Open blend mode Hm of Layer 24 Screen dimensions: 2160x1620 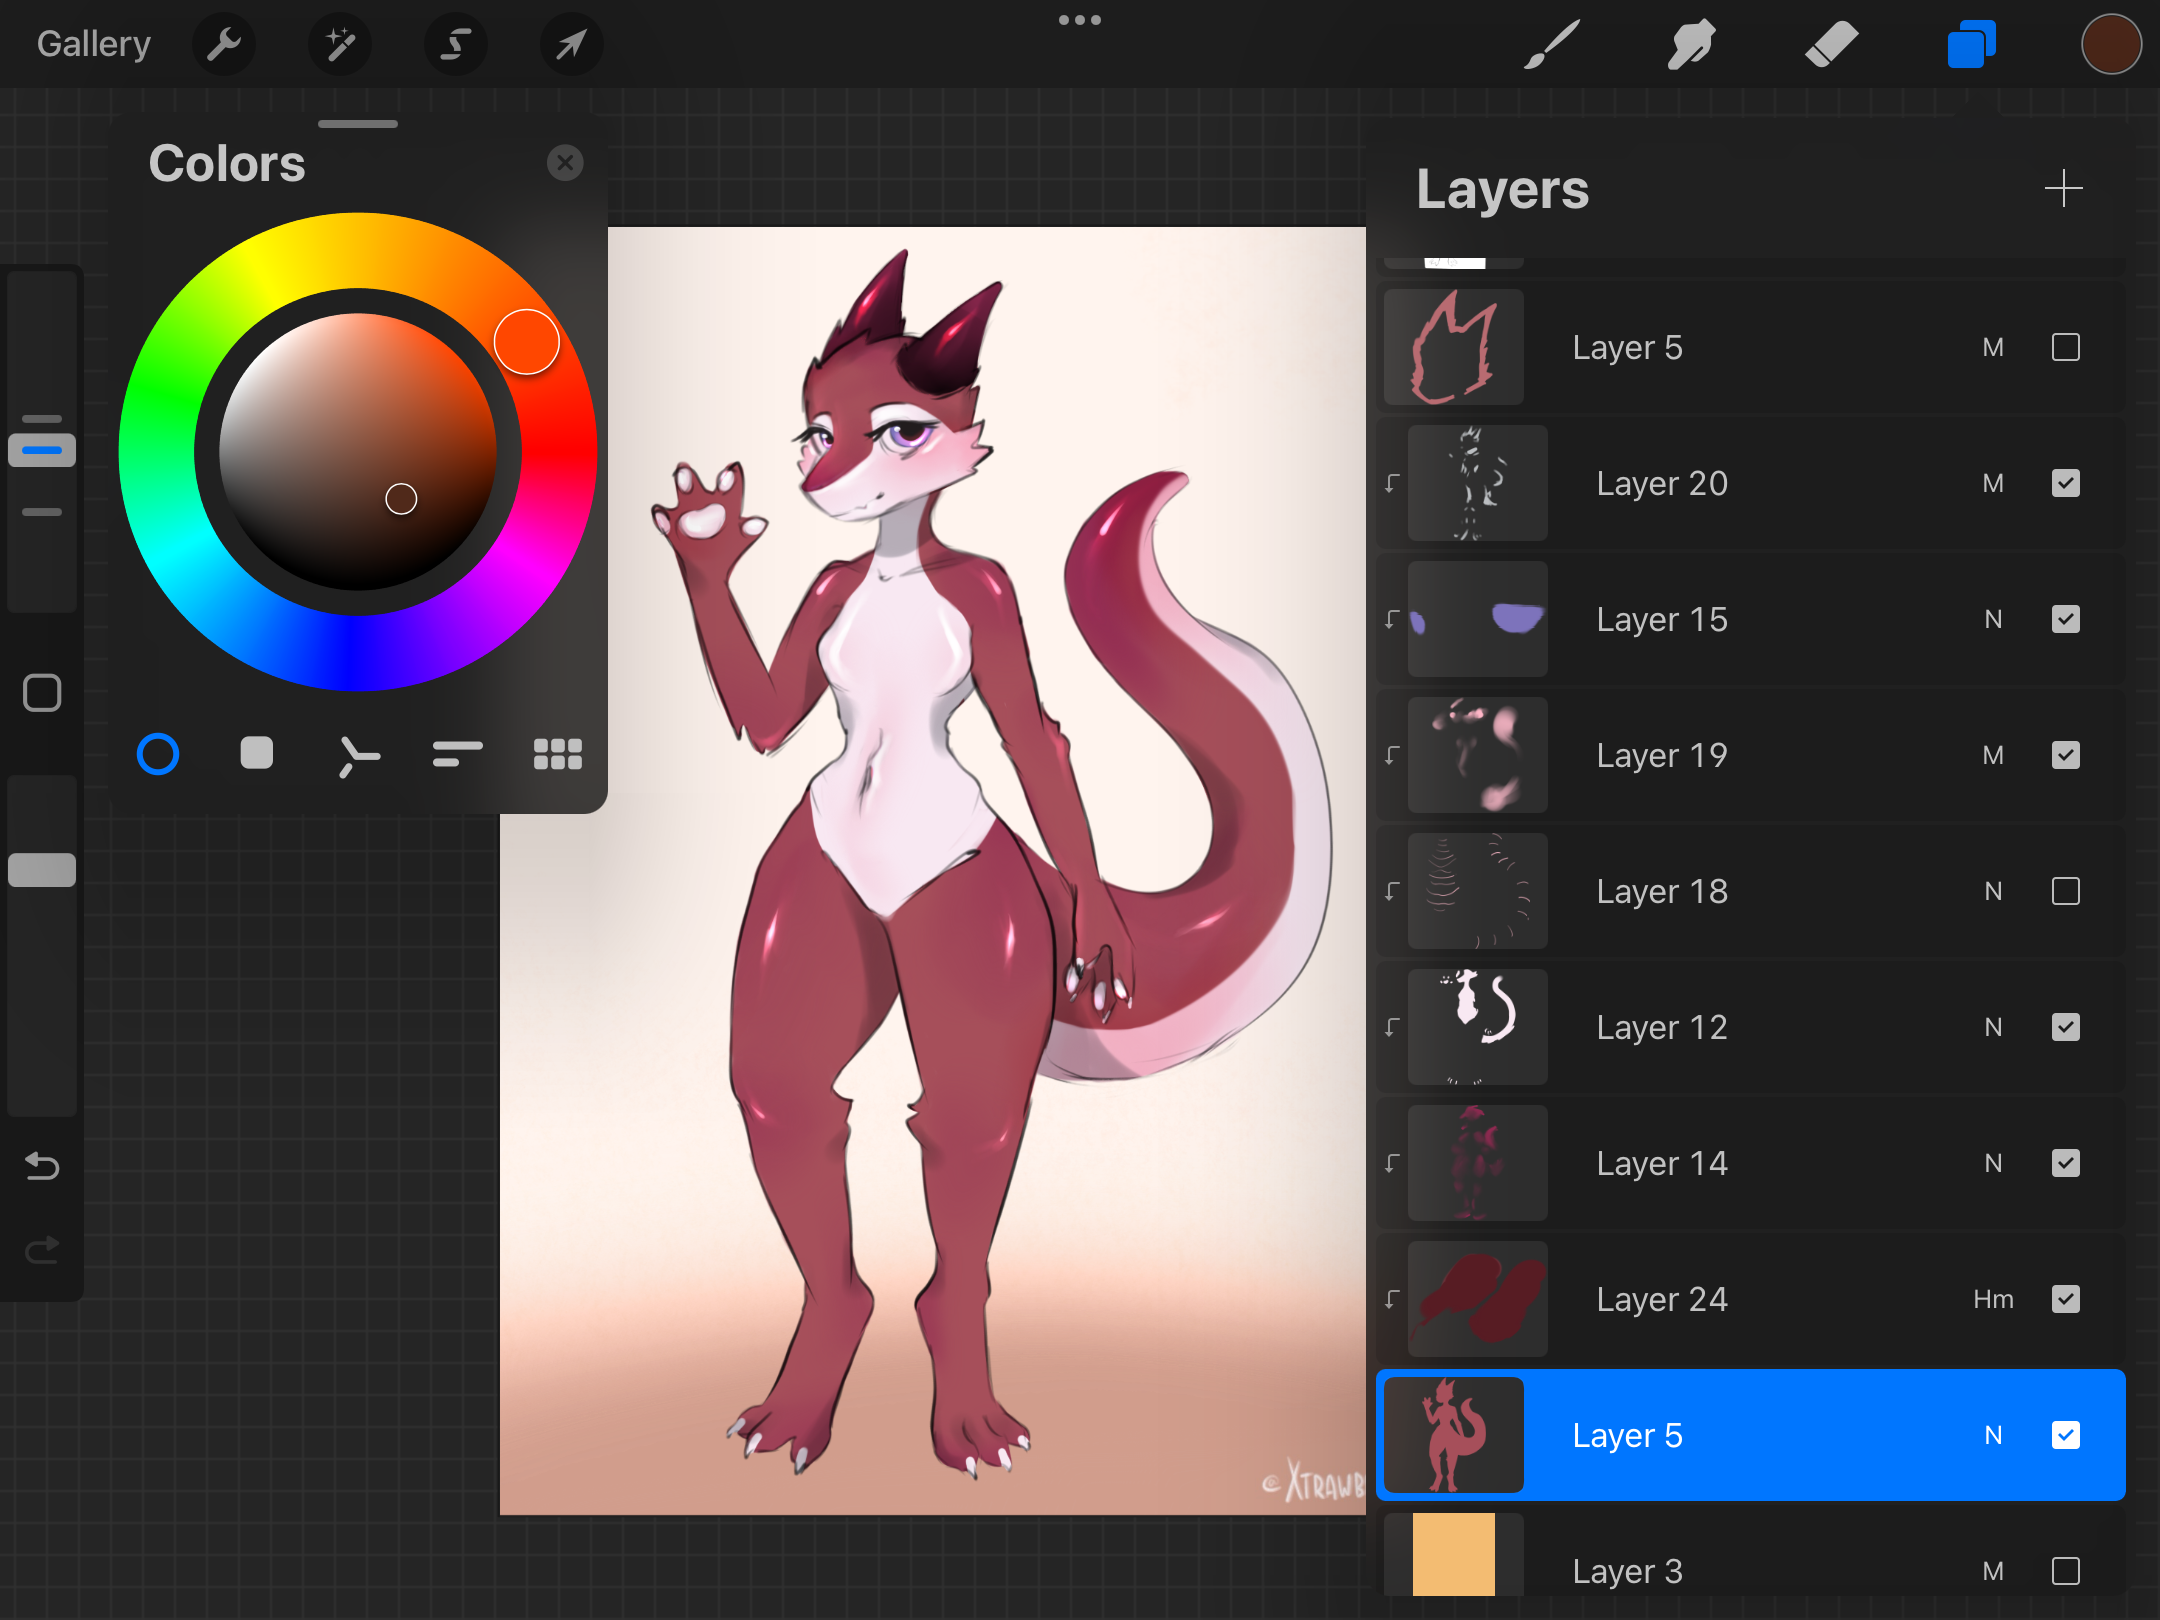tap(1993, 1299)
